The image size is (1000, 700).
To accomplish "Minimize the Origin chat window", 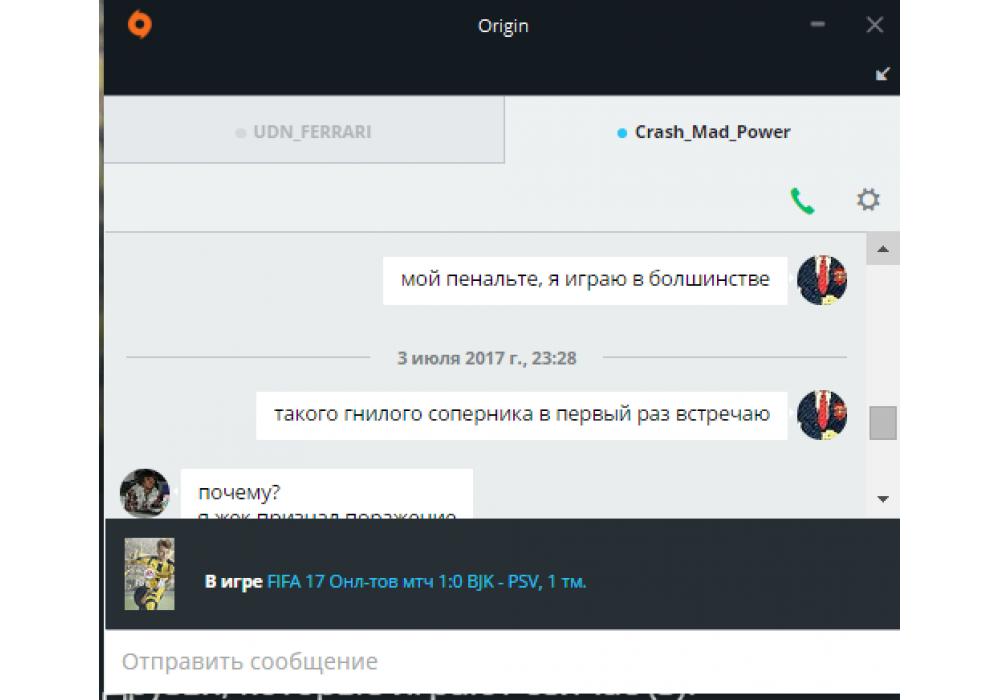I will coord(818,24).
